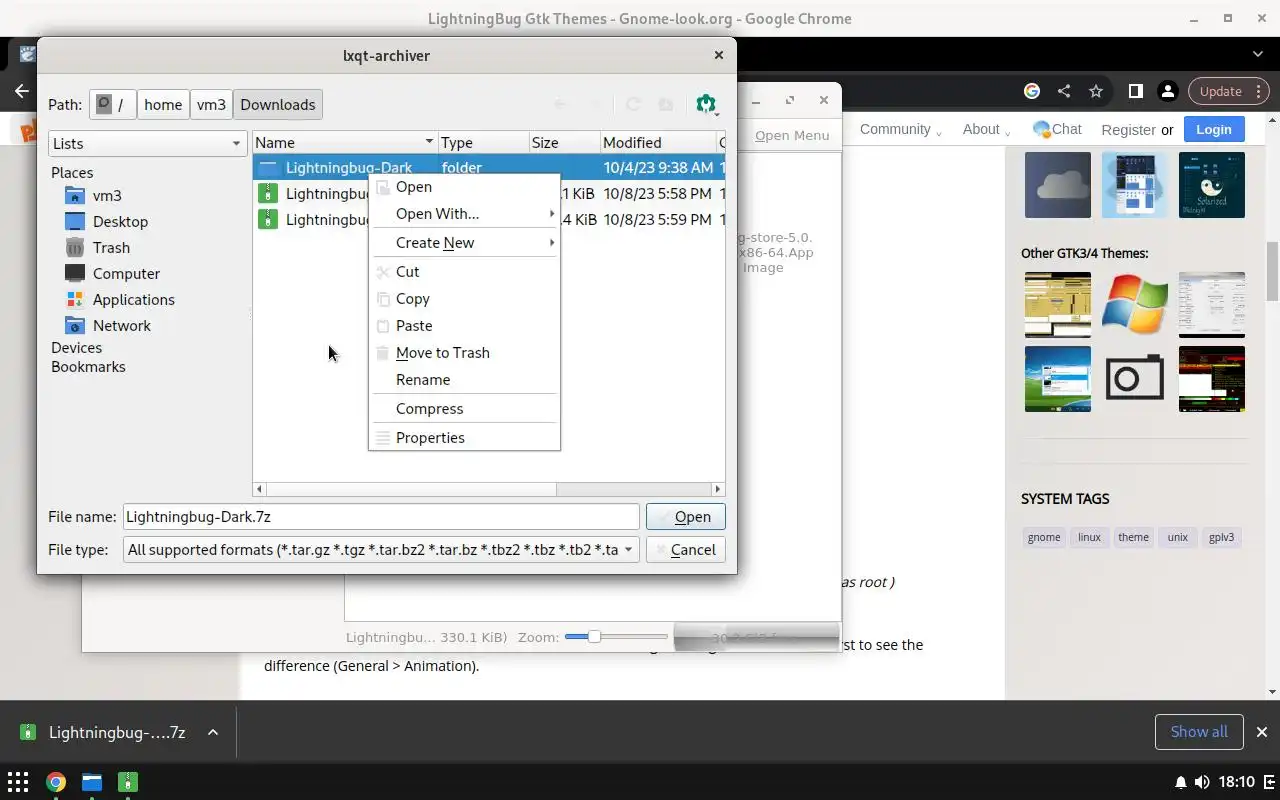Click the gplv3 system tag
The width and height of the screenshot is (1280, 800).
[x=1221, y=537]
